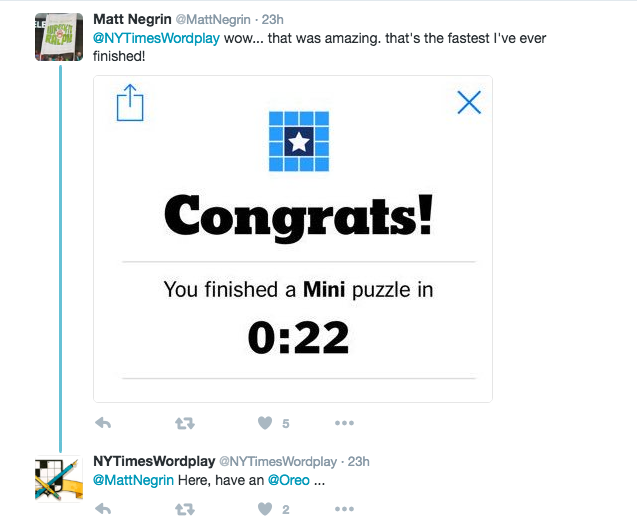Close the Congrats puzzle card
This screenshot has width=637, height=528.
tap(468, 102)
